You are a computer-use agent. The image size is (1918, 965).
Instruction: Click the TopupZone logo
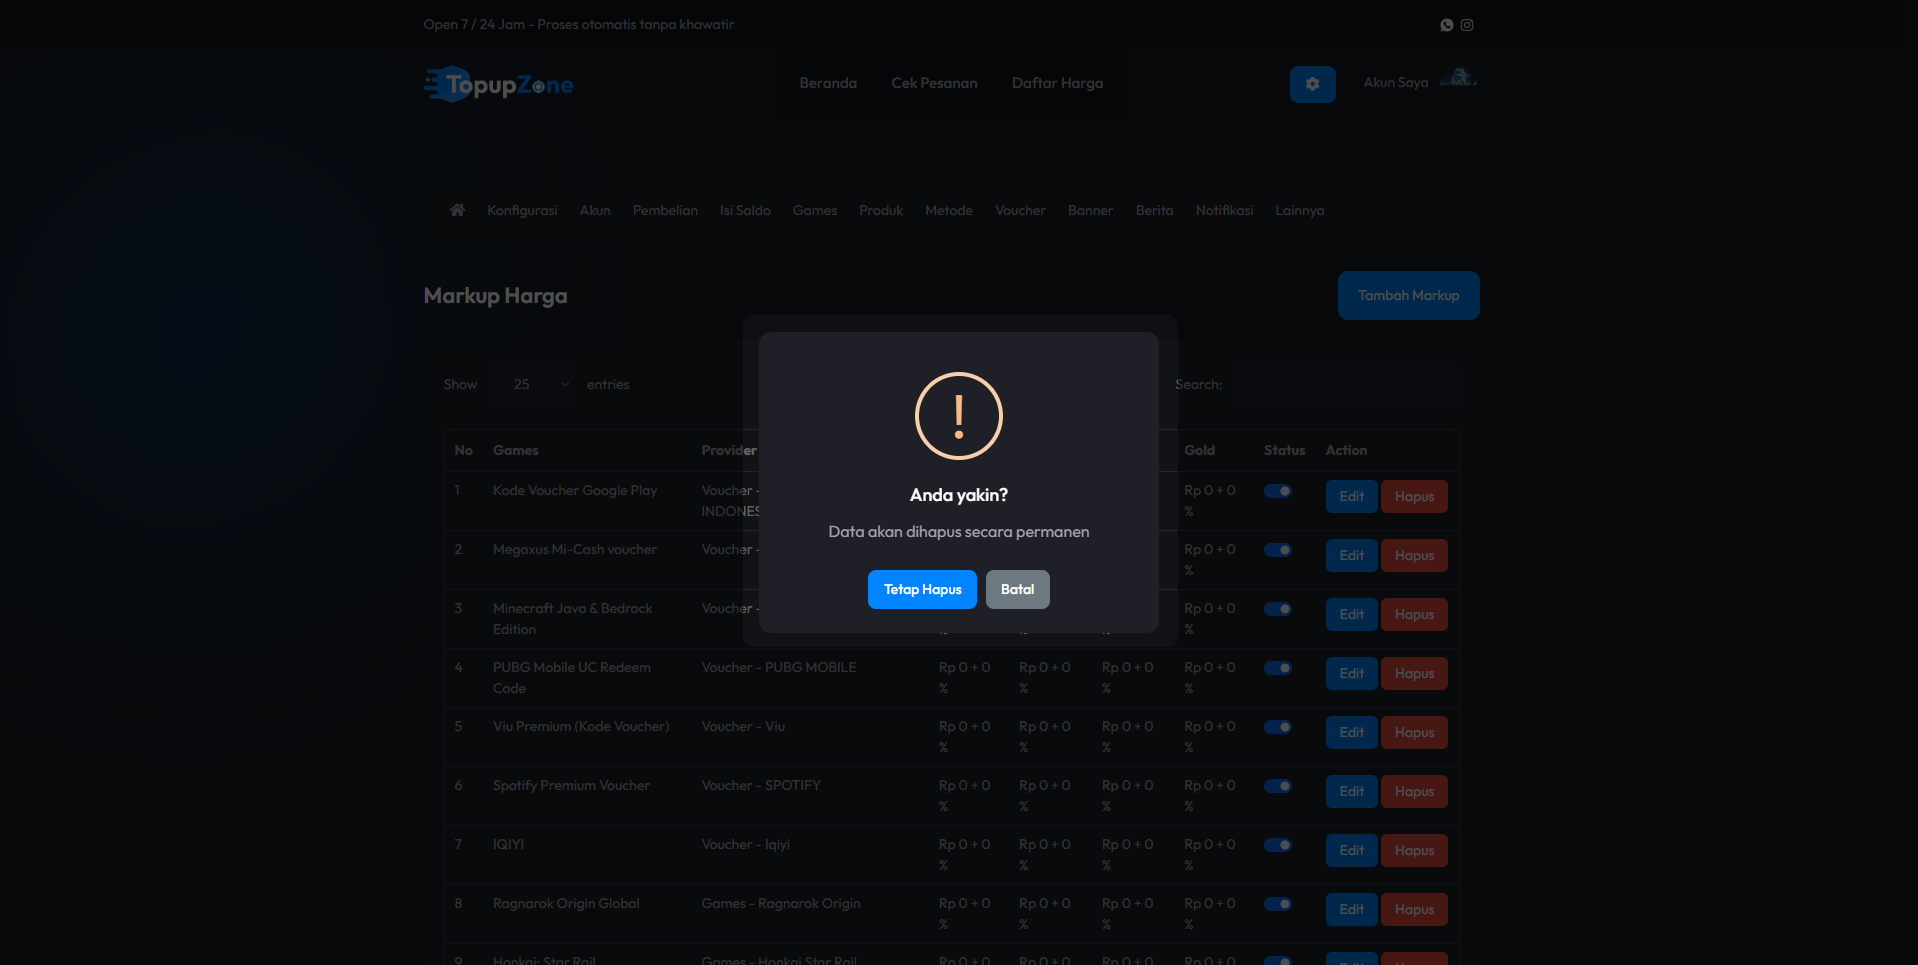pos(498,84)
